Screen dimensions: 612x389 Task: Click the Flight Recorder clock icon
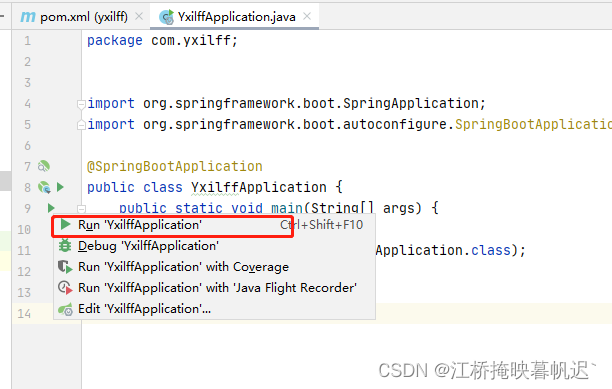(65, 288)
